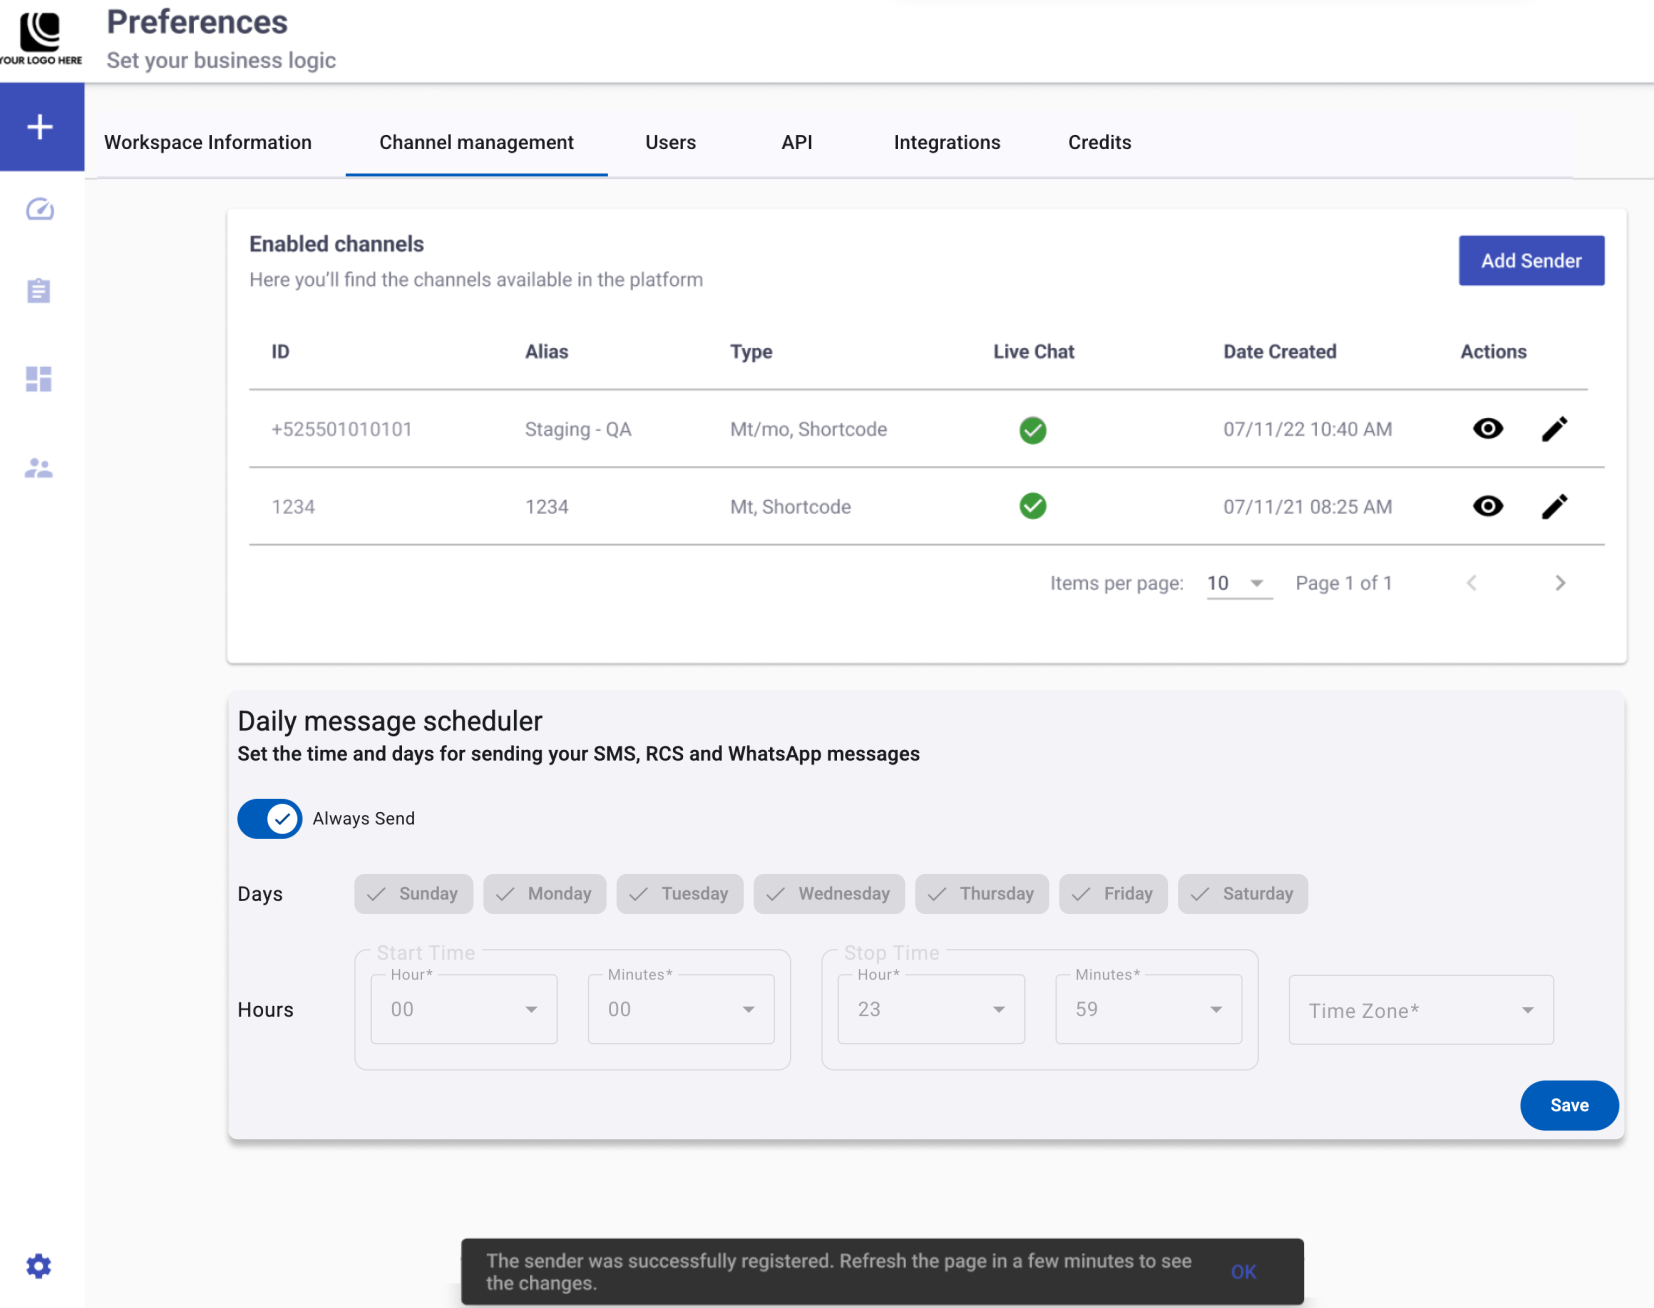
Task: Open the contacts people sidebar icon
Action: (39, 468)
